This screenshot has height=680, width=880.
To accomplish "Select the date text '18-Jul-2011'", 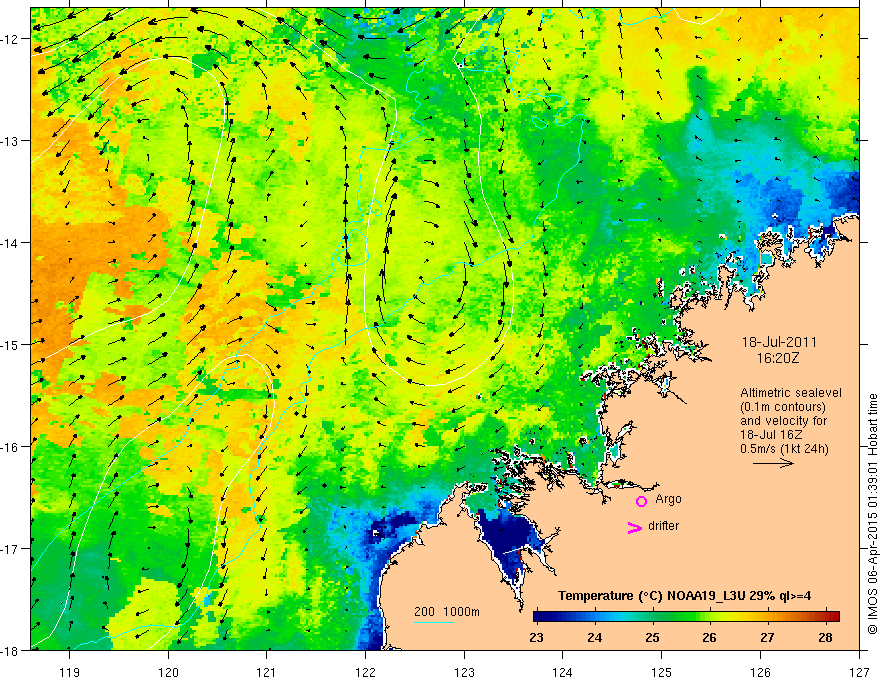I will 779,342.
